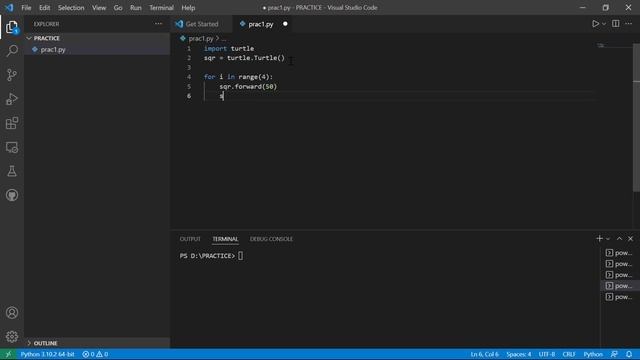
Task: Switch to the Get Started tab
Action: [x=201, y=24]
